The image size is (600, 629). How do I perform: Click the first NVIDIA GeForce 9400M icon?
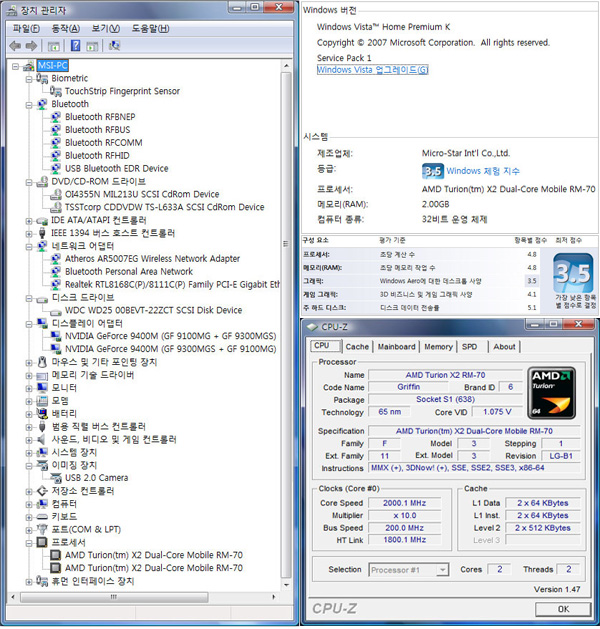56,336
